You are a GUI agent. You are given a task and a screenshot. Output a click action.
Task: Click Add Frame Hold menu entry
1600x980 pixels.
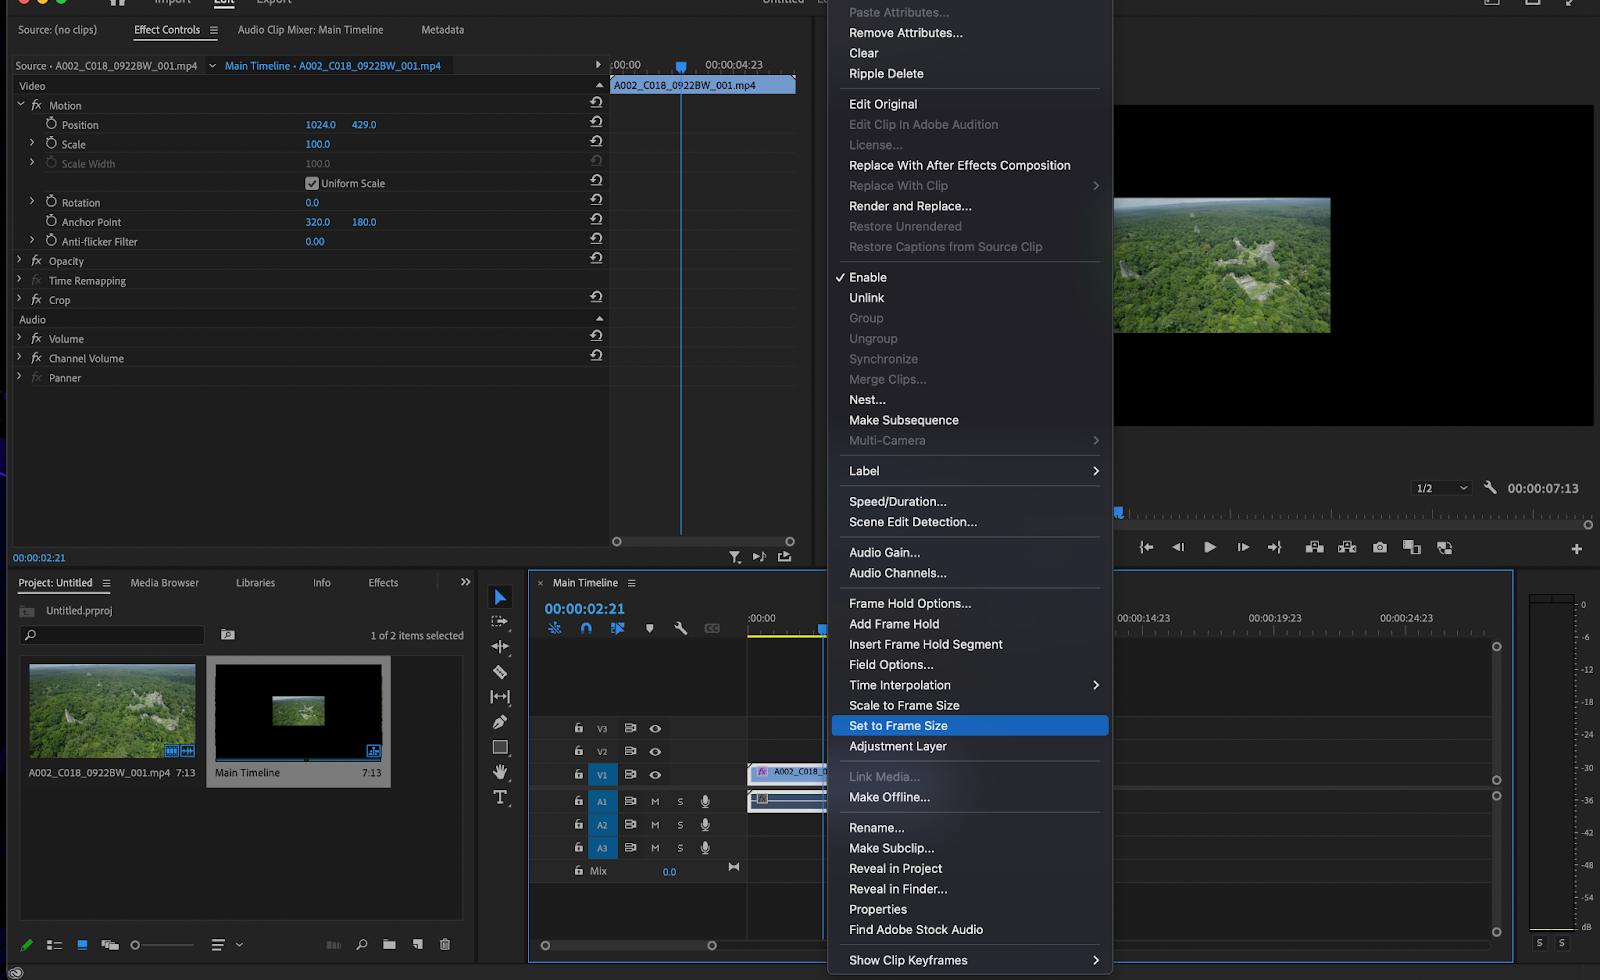tap(970, 624)
